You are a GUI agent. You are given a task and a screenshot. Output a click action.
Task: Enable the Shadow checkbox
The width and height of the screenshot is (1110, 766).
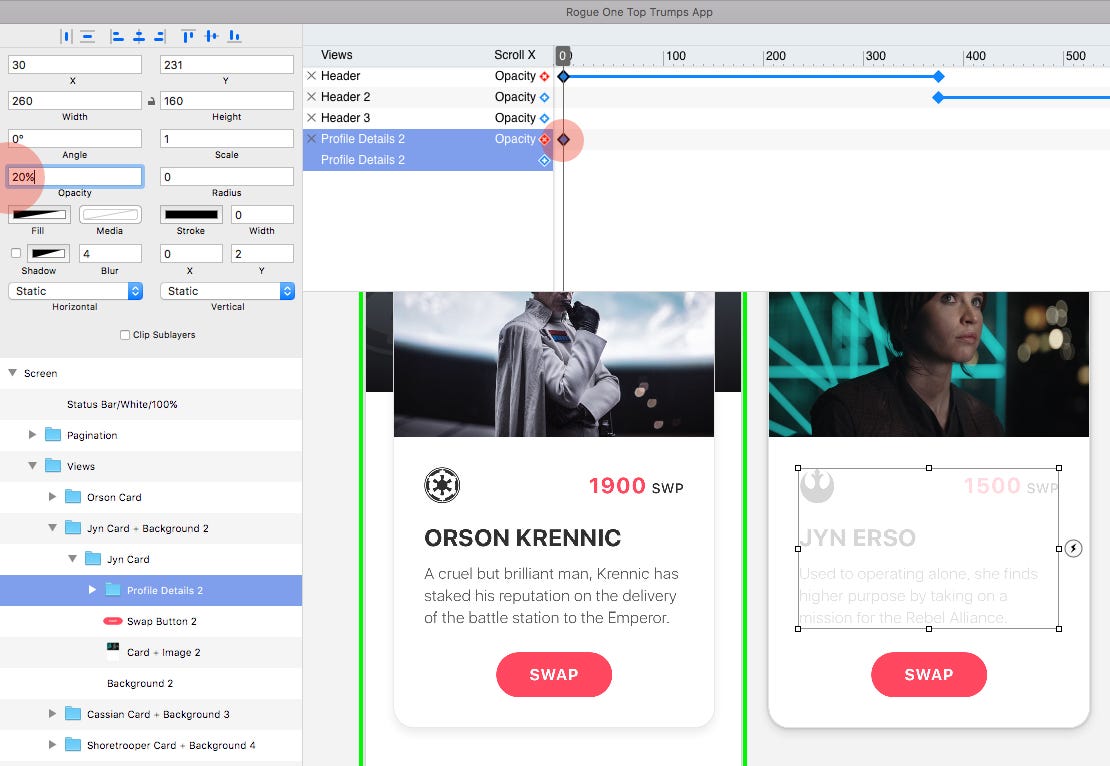(x=16, y=253)
